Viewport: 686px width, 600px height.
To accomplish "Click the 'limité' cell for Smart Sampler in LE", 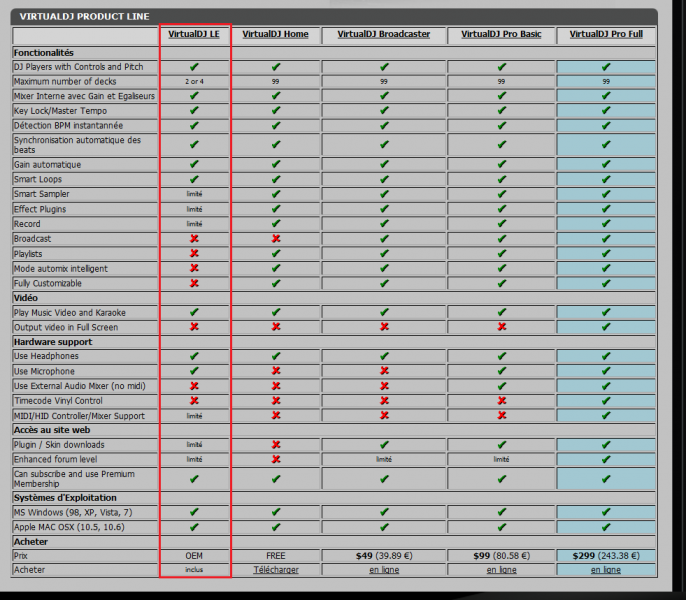I will point(194,194).
